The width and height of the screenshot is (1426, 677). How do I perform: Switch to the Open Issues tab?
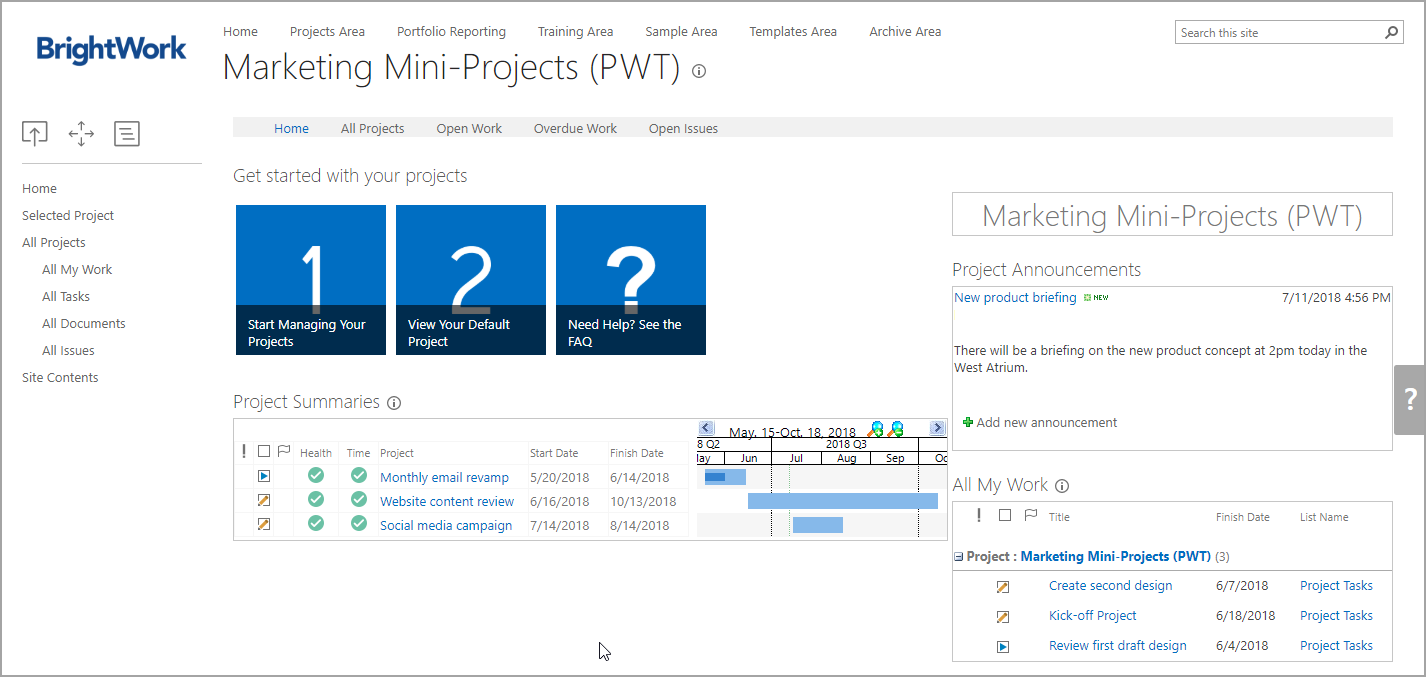pos(683,128)
